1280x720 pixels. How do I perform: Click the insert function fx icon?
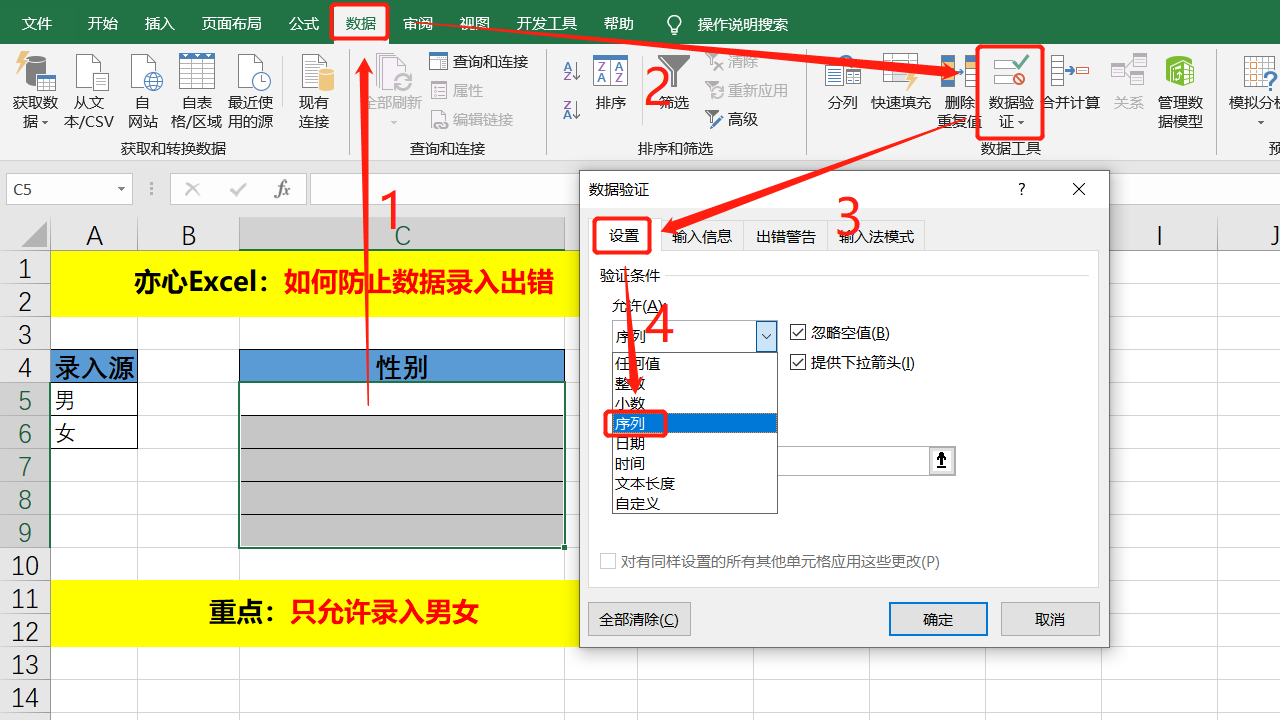283,189
